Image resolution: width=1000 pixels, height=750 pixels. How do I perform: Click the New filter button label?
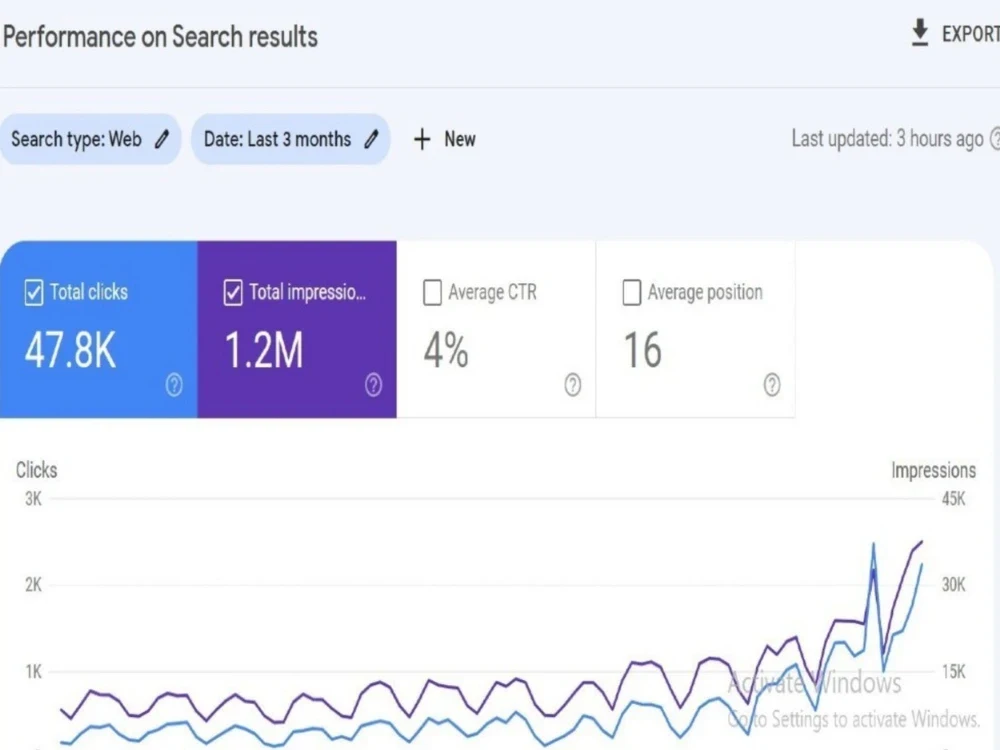(460, 139)
